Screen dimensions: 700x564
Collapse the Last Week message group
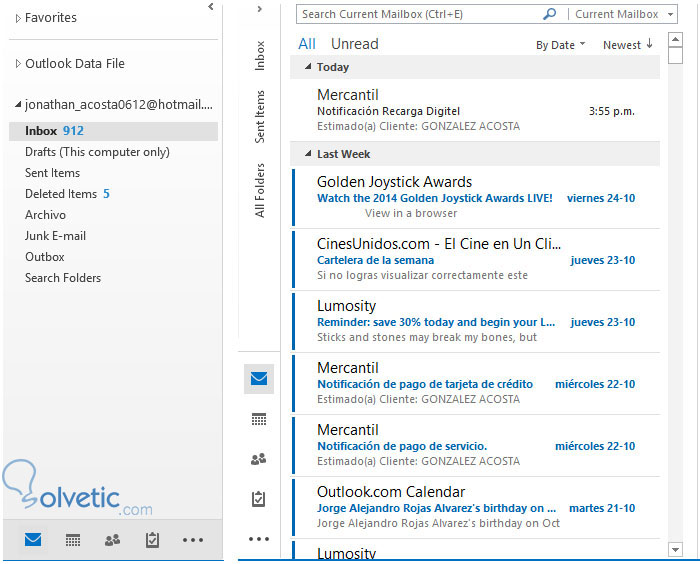(308, 154)
